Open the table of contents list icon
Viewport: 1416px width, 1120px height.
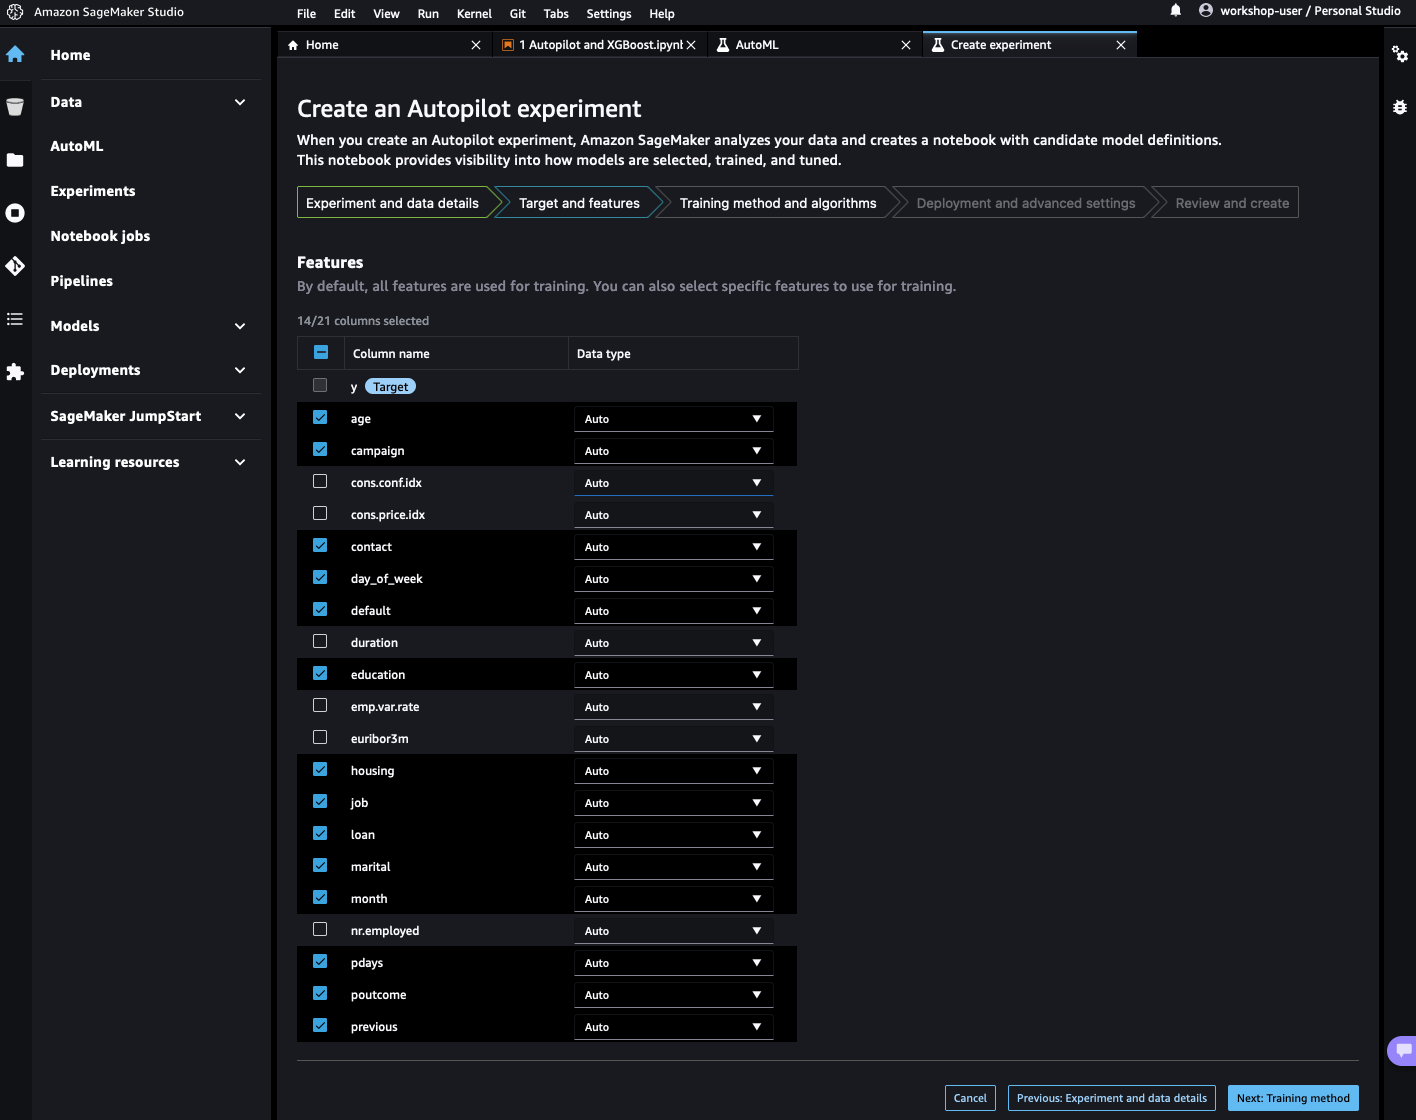[x=15, y=319]
